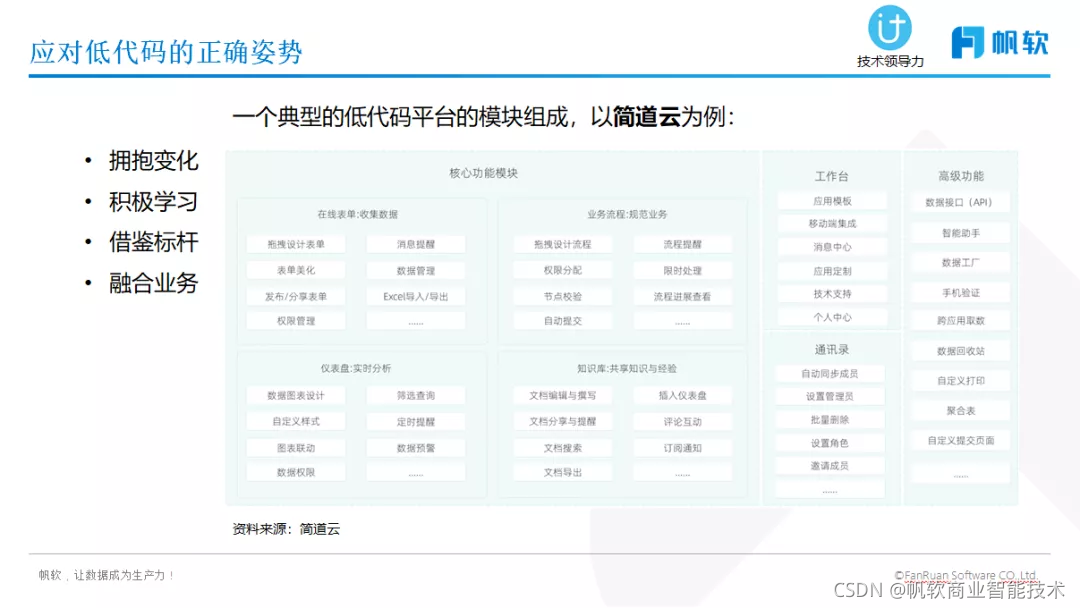1080x608 pixels.
Task: Select 数据接口（API）under 高级功能
Action: pos(958,203)
